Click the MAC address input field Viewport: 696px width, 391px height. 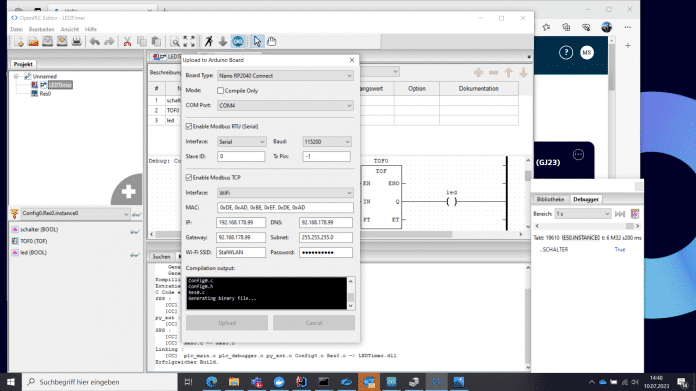tap(285, 208)
